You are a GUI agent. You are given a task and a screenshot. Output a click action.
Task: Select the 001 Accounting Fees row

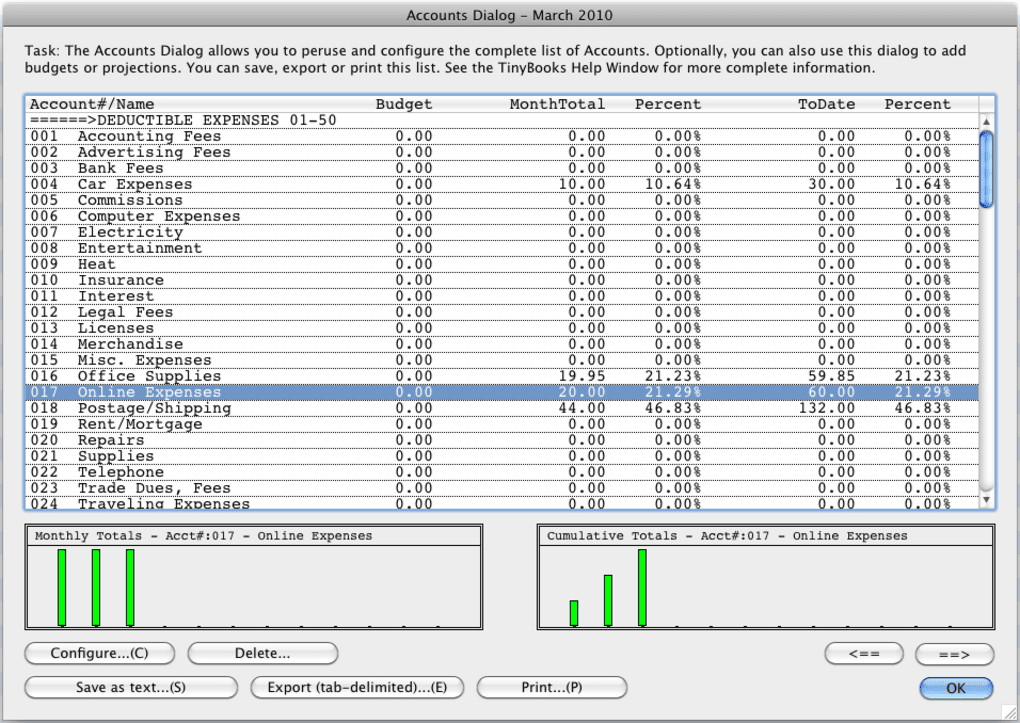502,136
